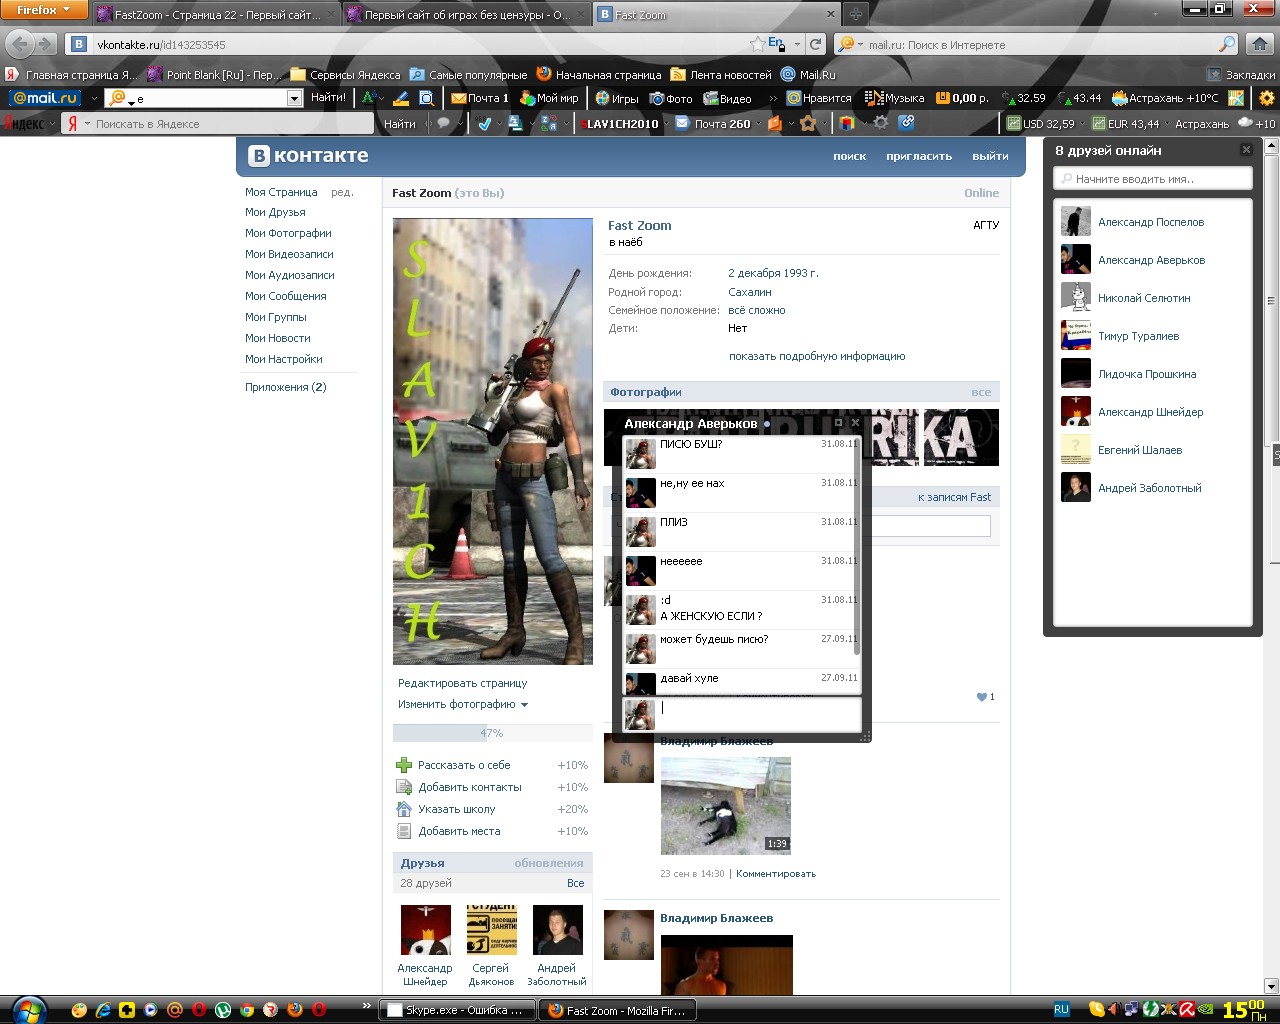Open Мой мир in the Mail.ru toolbar
Image resolution: width=1280 pixels, height=1024 pixels.
click(549, 98)
